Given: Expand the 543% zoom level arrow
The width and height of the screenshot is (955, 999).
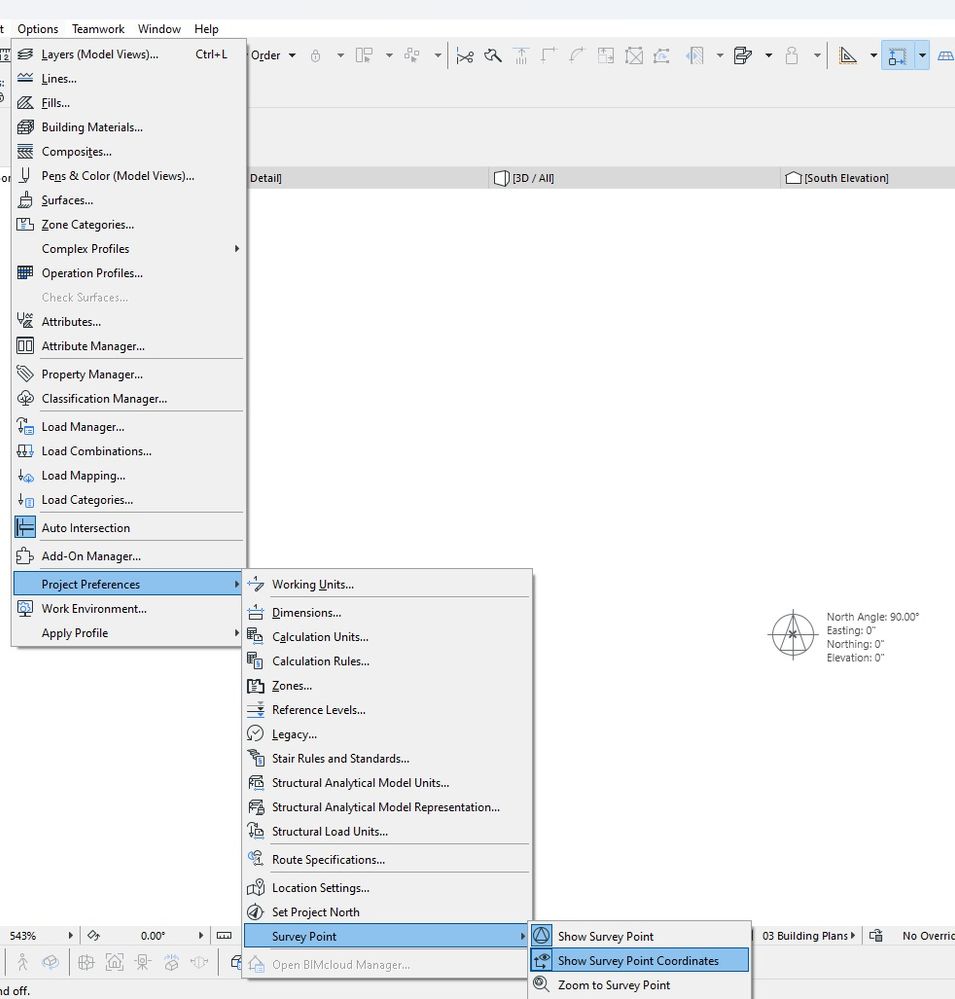Looking at the screenshot, I should pyautogui.click(x=70, y=935).
